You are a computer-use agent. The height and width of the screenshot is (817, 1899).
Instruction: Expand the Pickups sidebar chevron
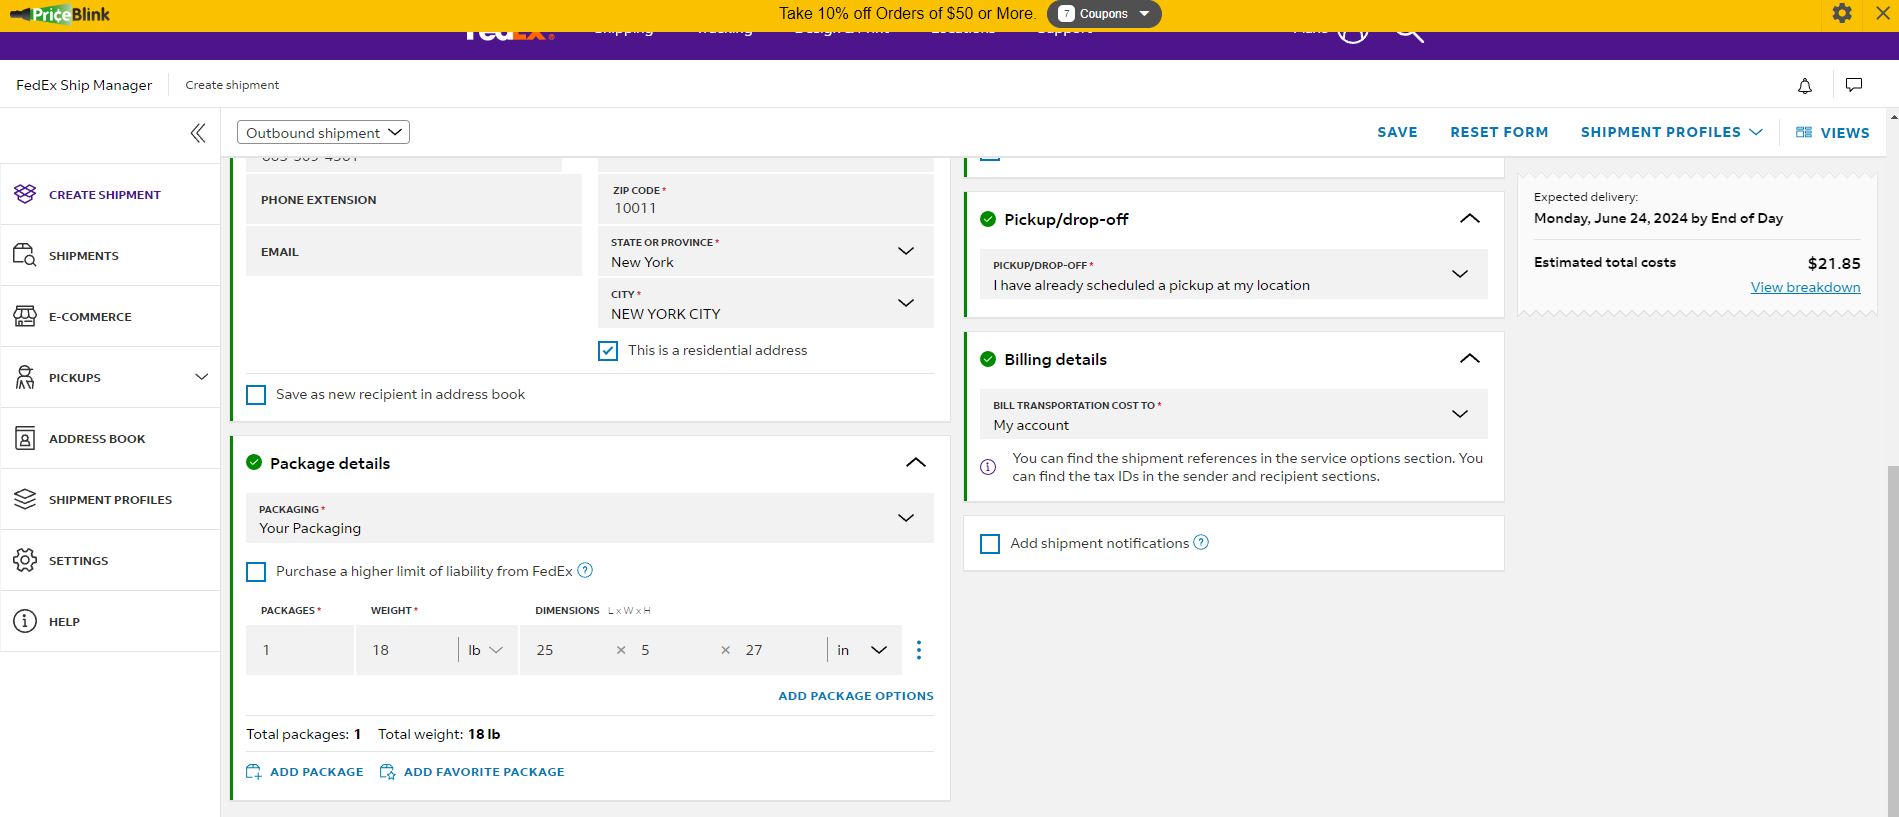click(201, 377)
